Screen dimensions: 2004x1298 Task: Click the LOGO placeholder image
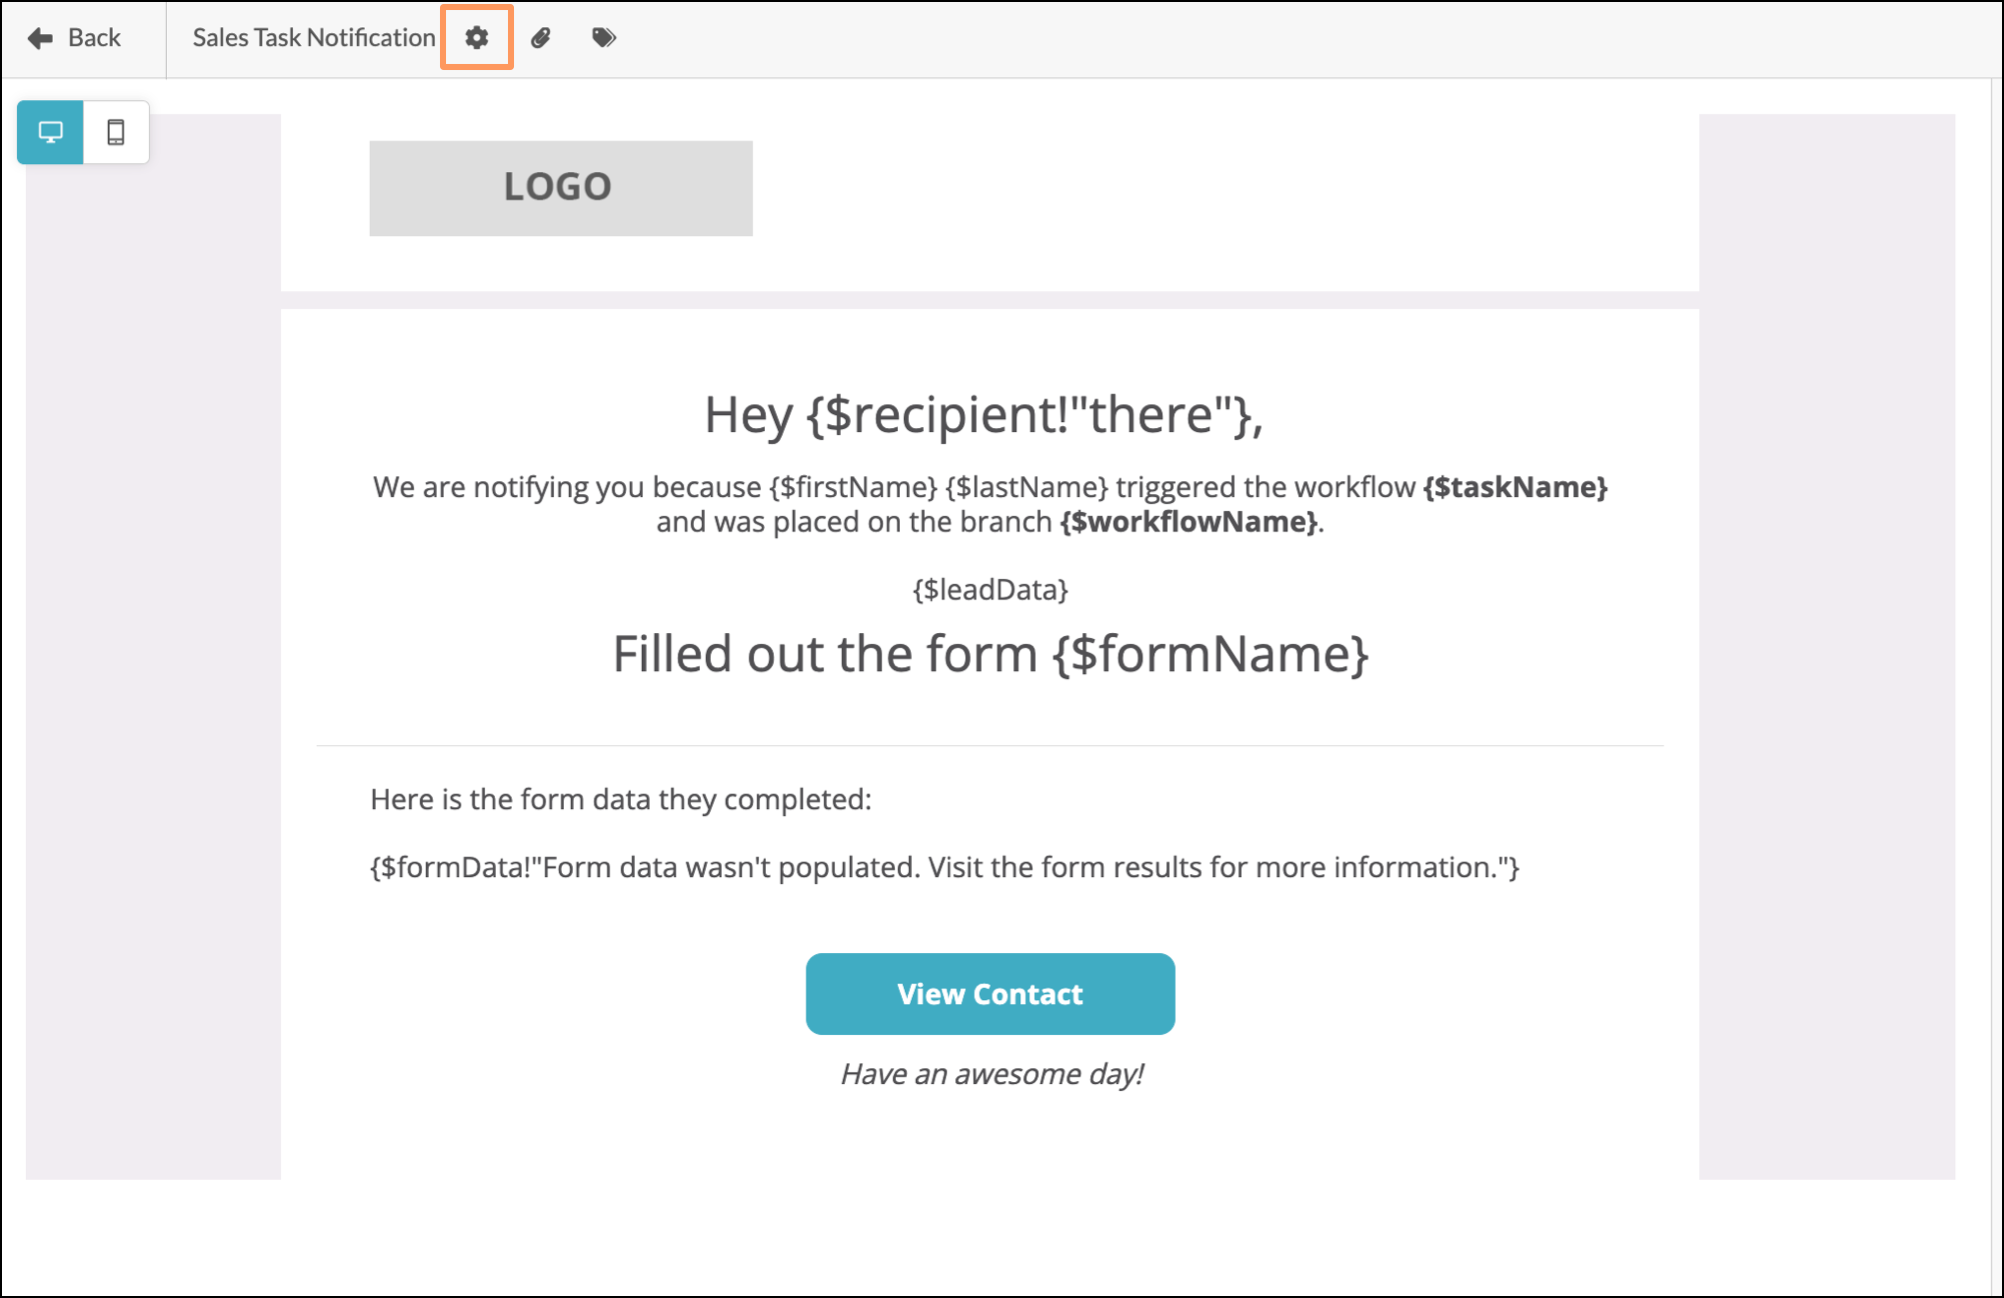561,188
